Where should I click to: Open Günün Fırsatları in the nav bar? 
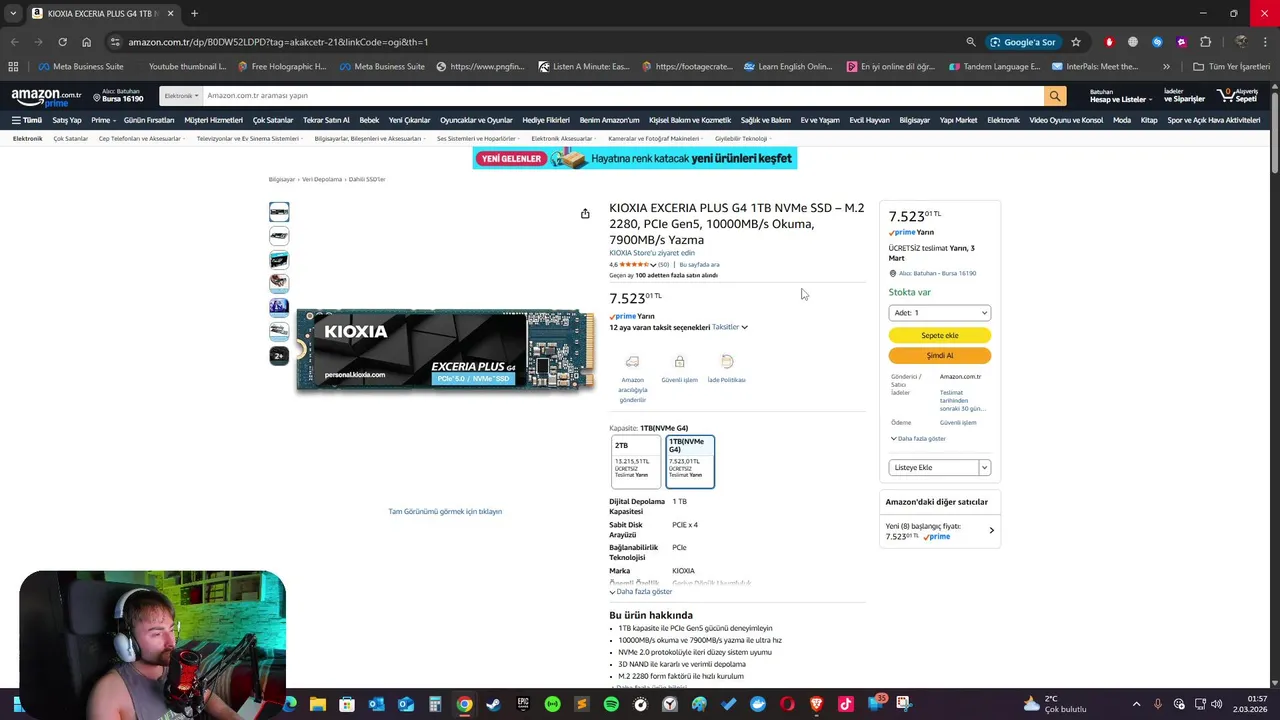pyautogui.click(x=149, y=120)
